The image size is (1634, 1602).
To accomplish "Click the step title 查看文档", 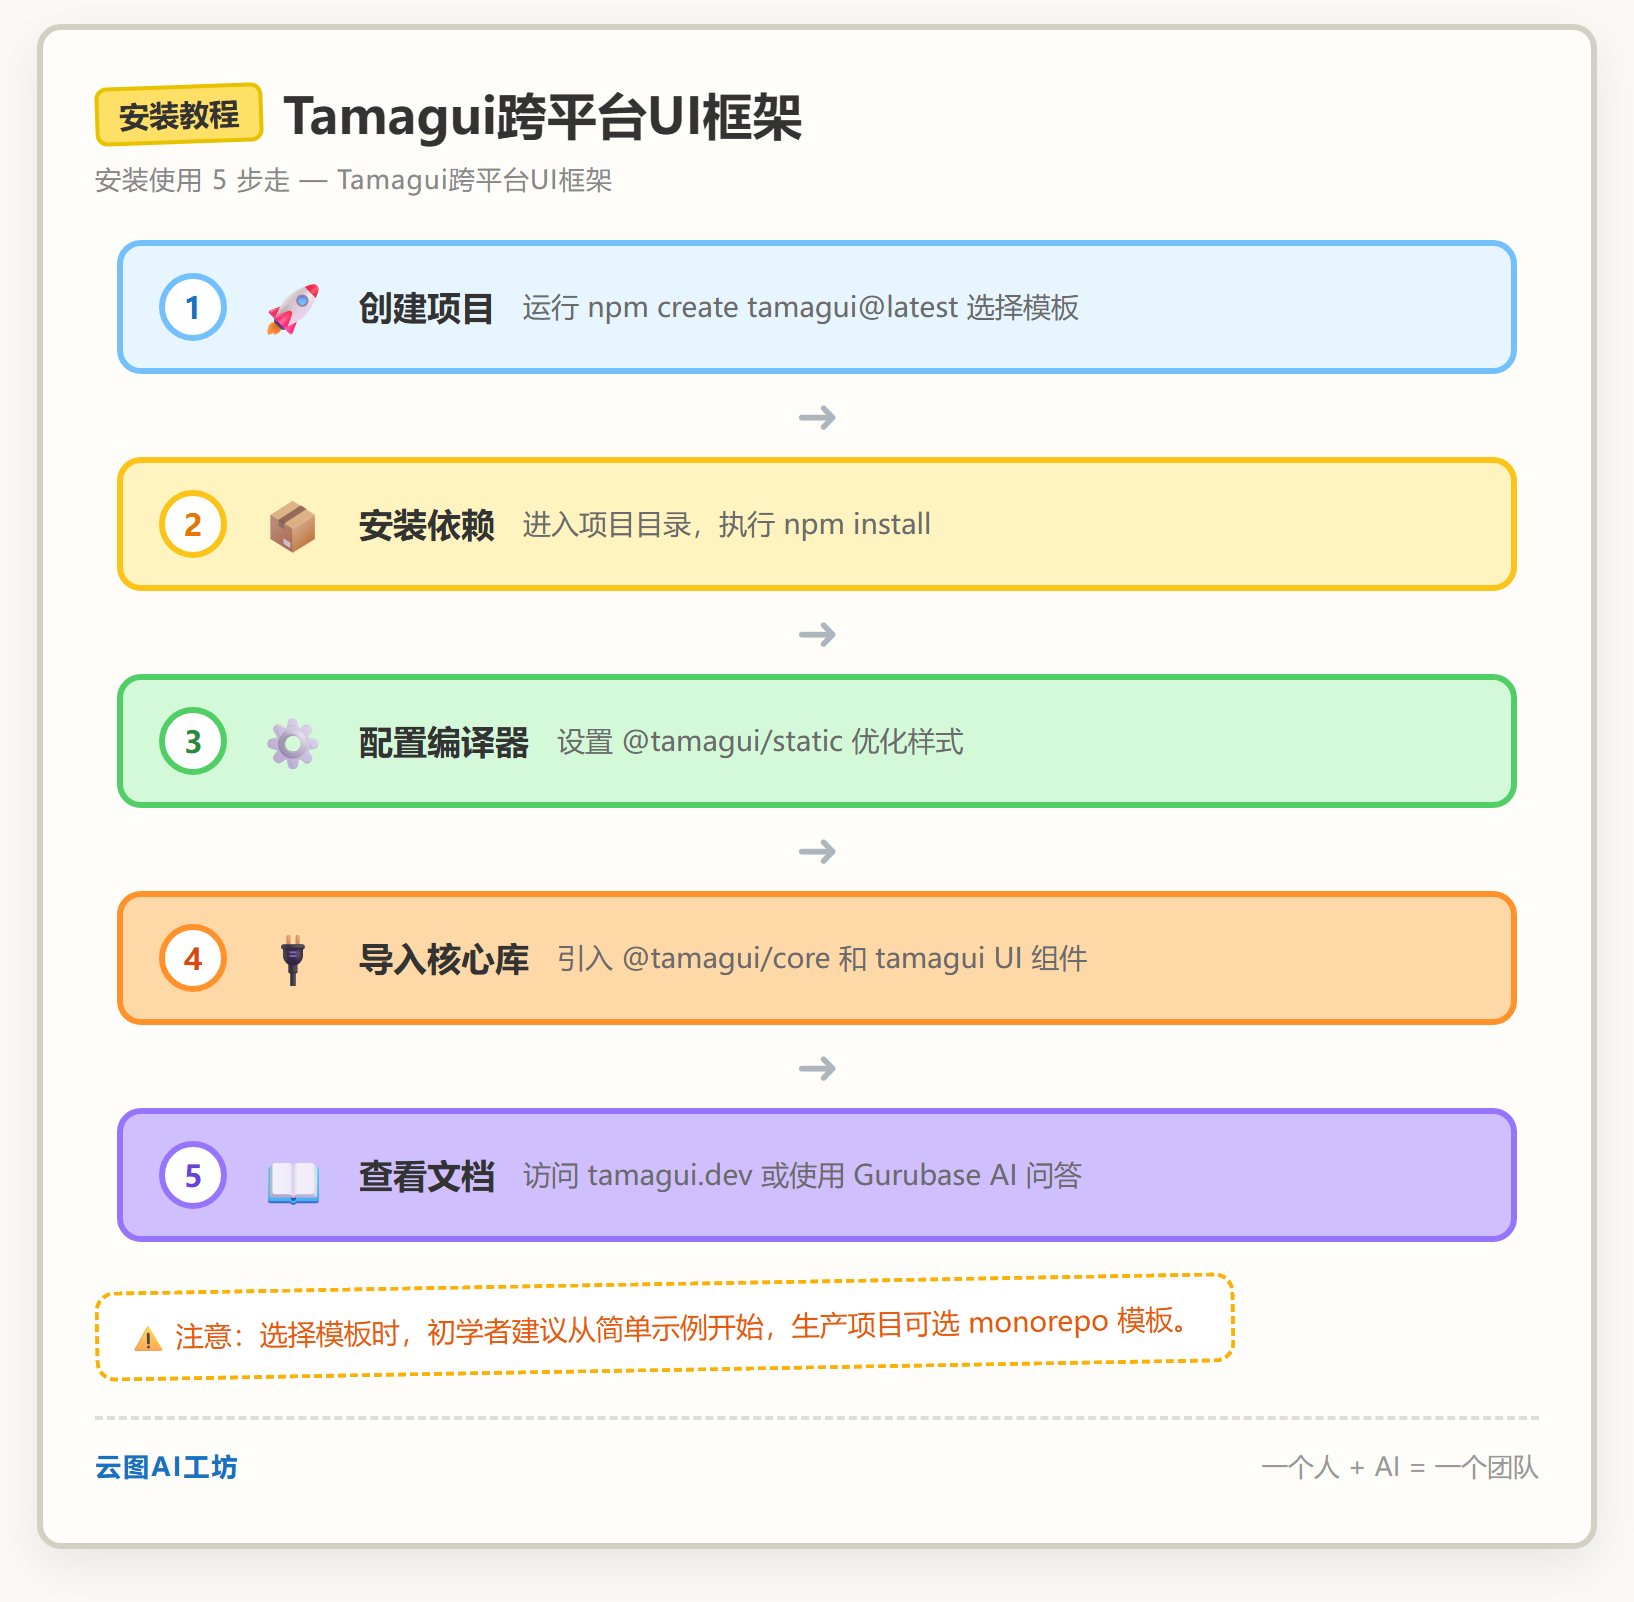I will (x=426, y=1176).
